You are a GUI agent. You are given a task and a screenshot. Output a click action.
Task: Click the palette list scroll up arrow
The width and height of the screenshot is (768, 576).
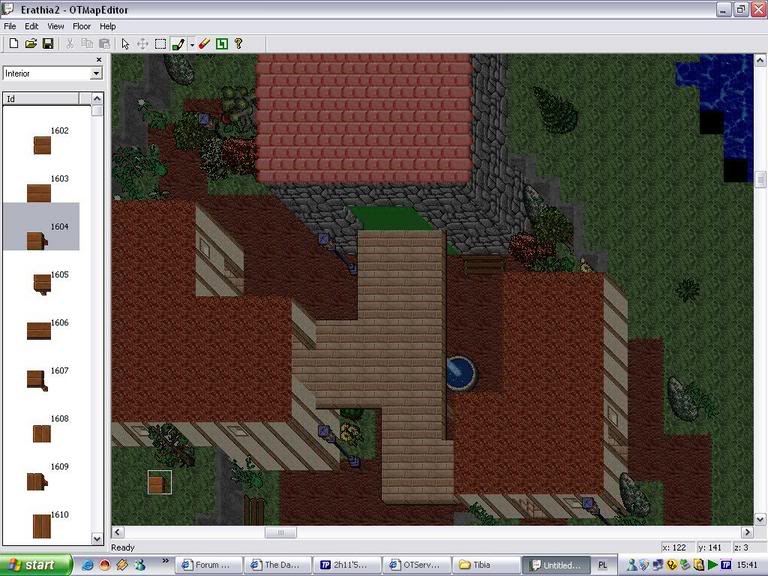coord(97,98)
